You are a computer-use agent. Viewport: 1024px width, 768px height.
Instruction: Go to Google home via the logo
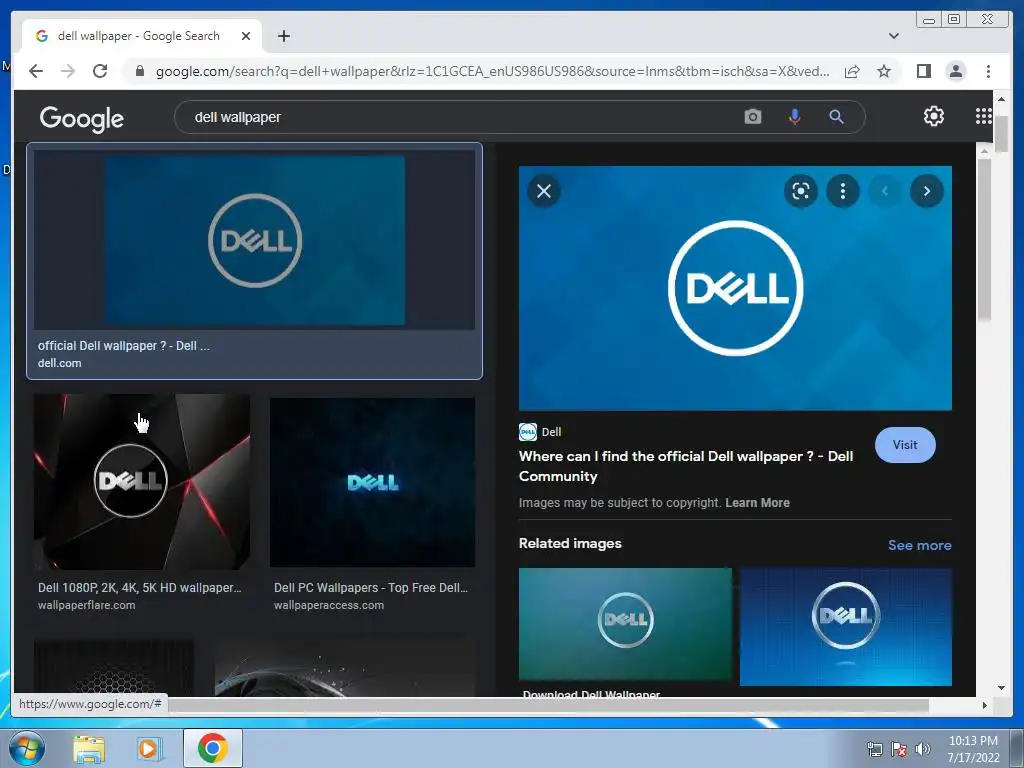82,118
